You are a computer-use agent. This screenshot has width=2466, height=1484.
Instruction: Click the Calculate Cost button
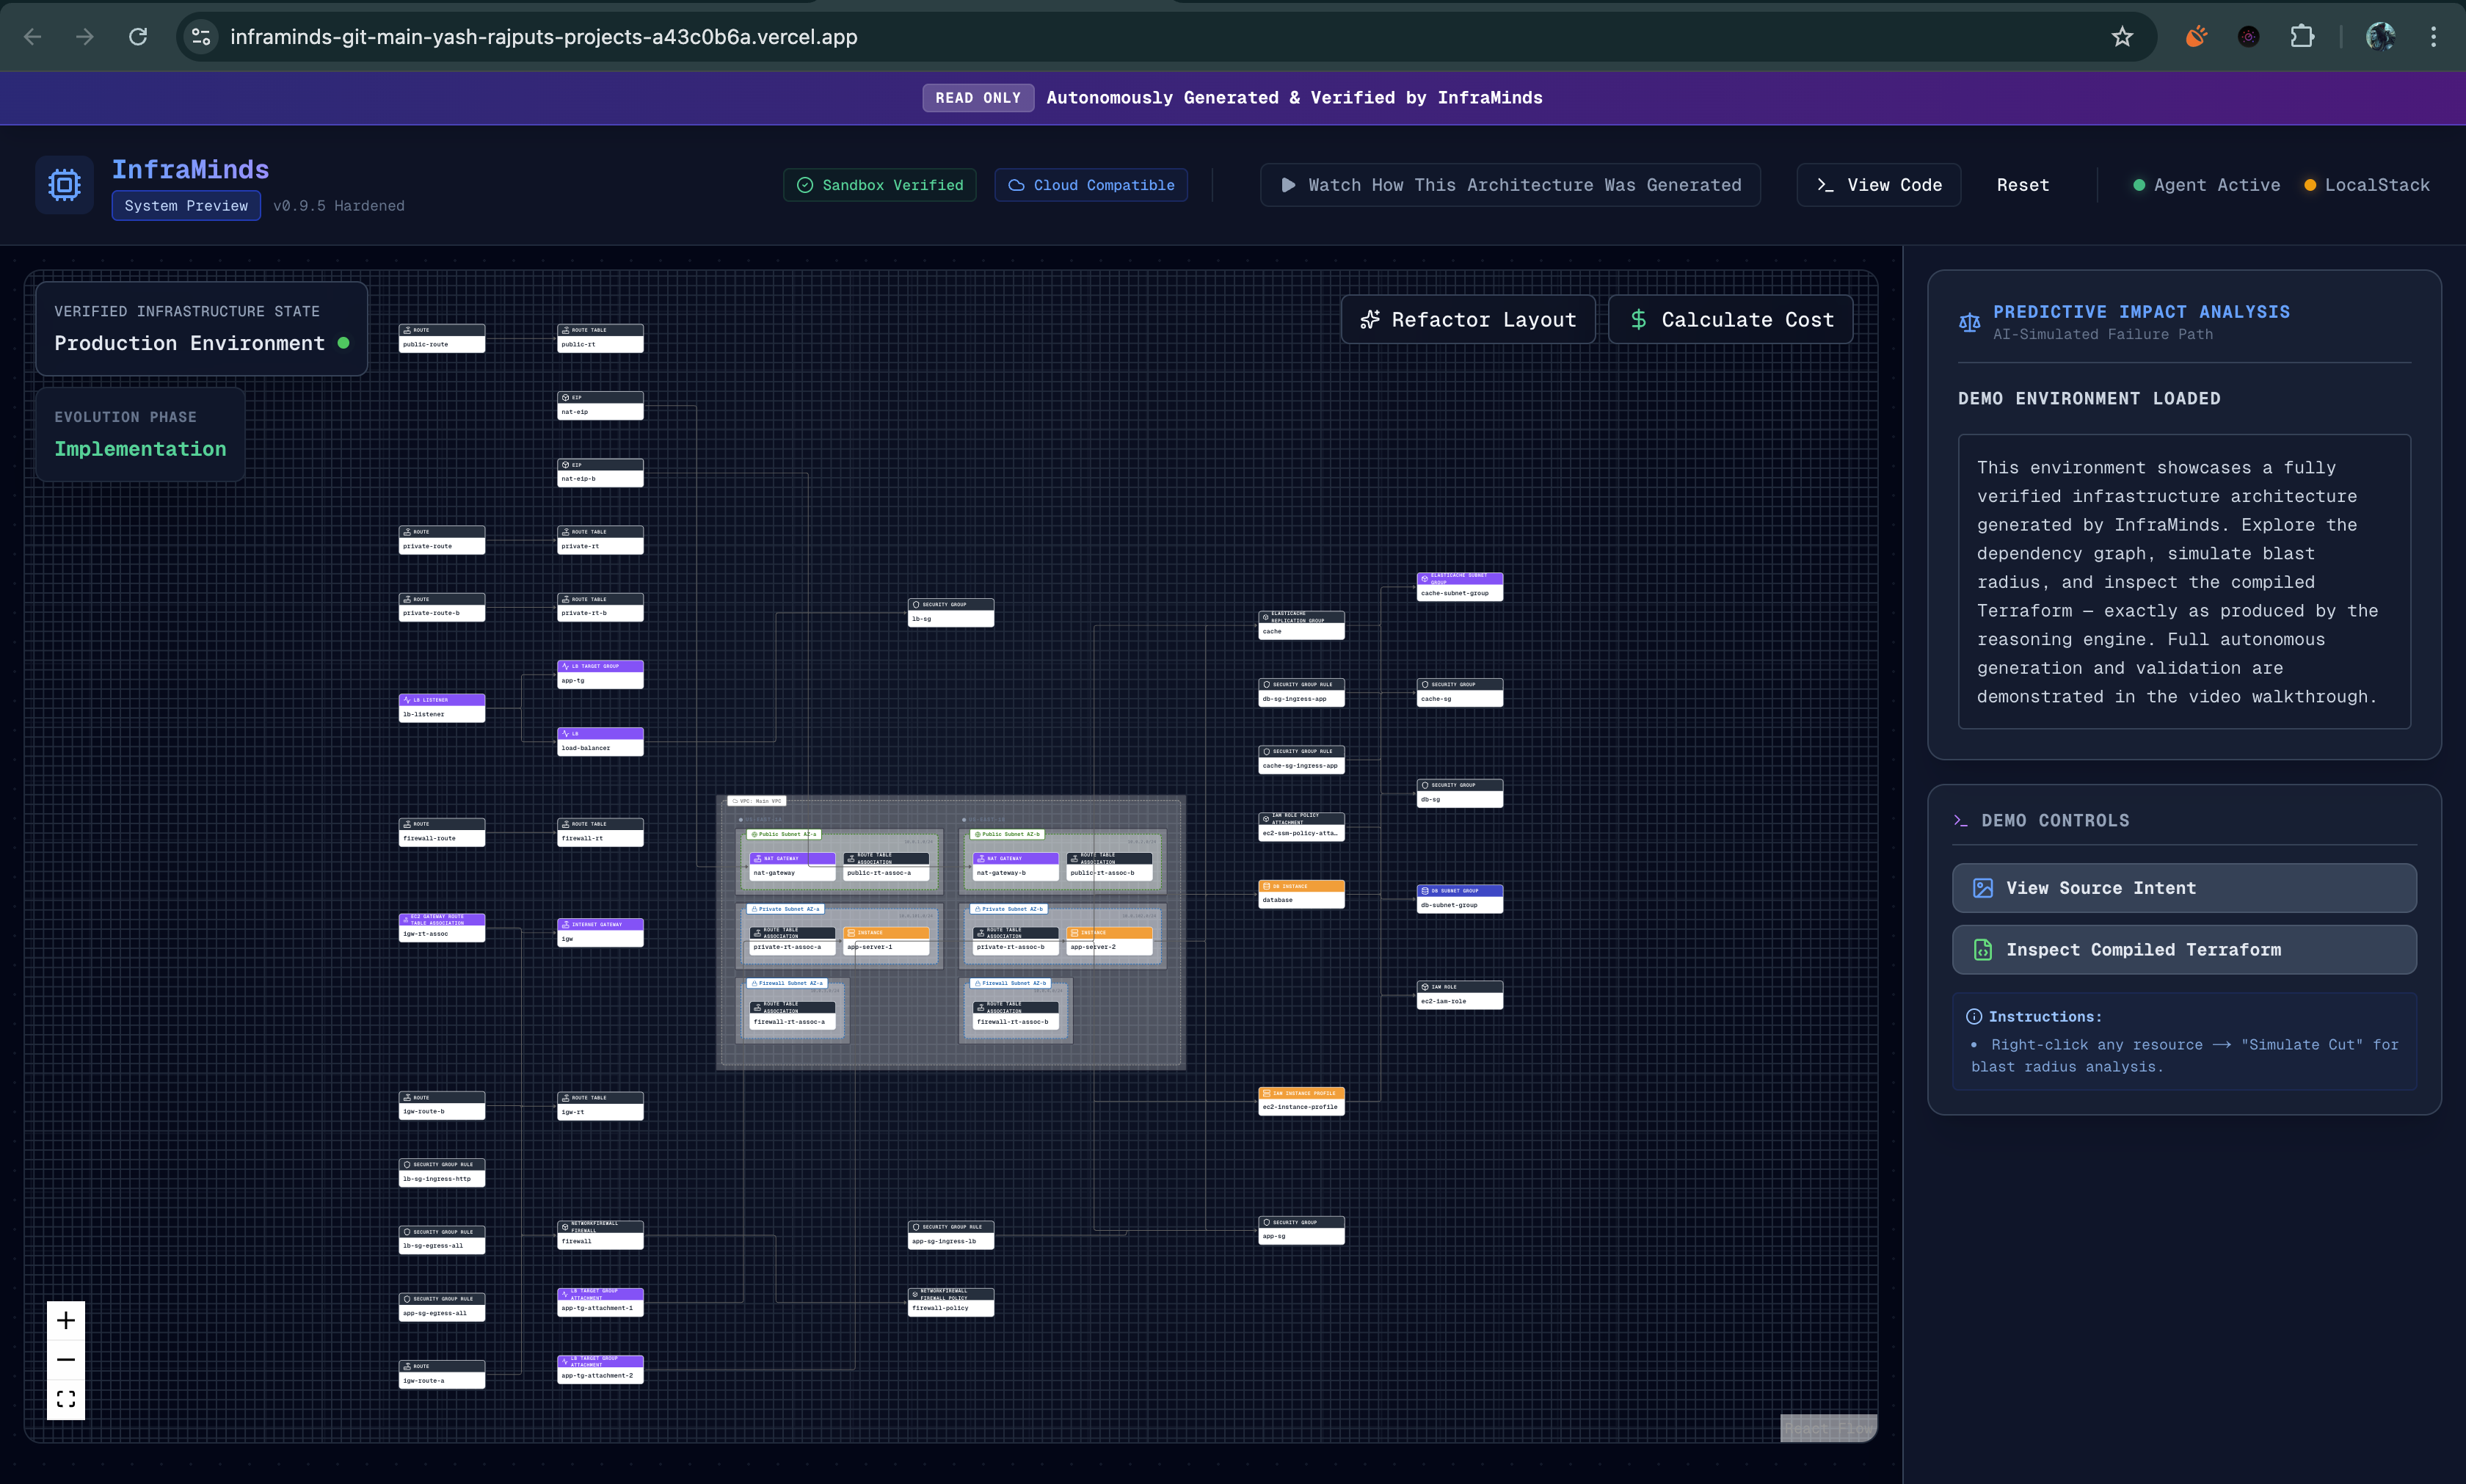(1731, 320)
